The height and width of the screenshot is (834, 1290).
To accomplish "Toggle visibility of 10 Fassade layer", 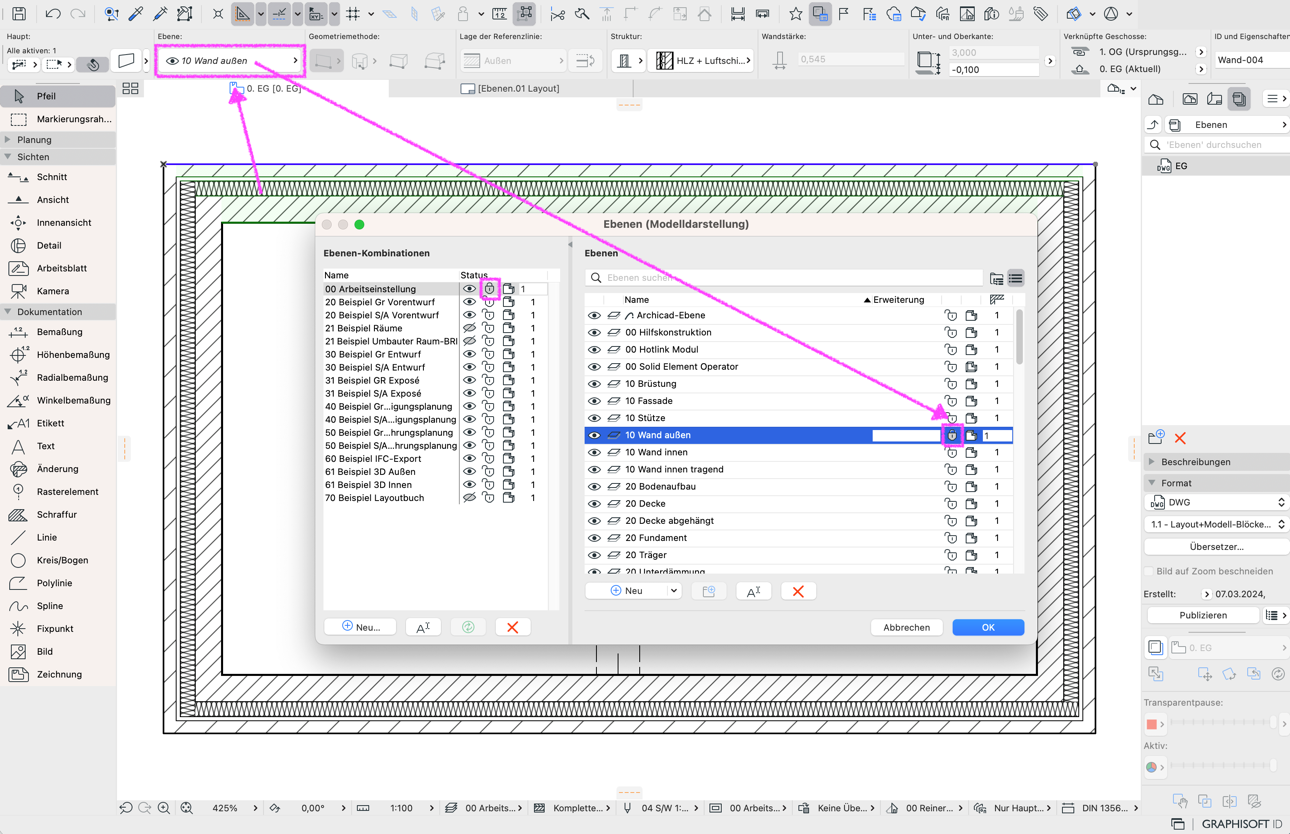I will coord(594,401).
